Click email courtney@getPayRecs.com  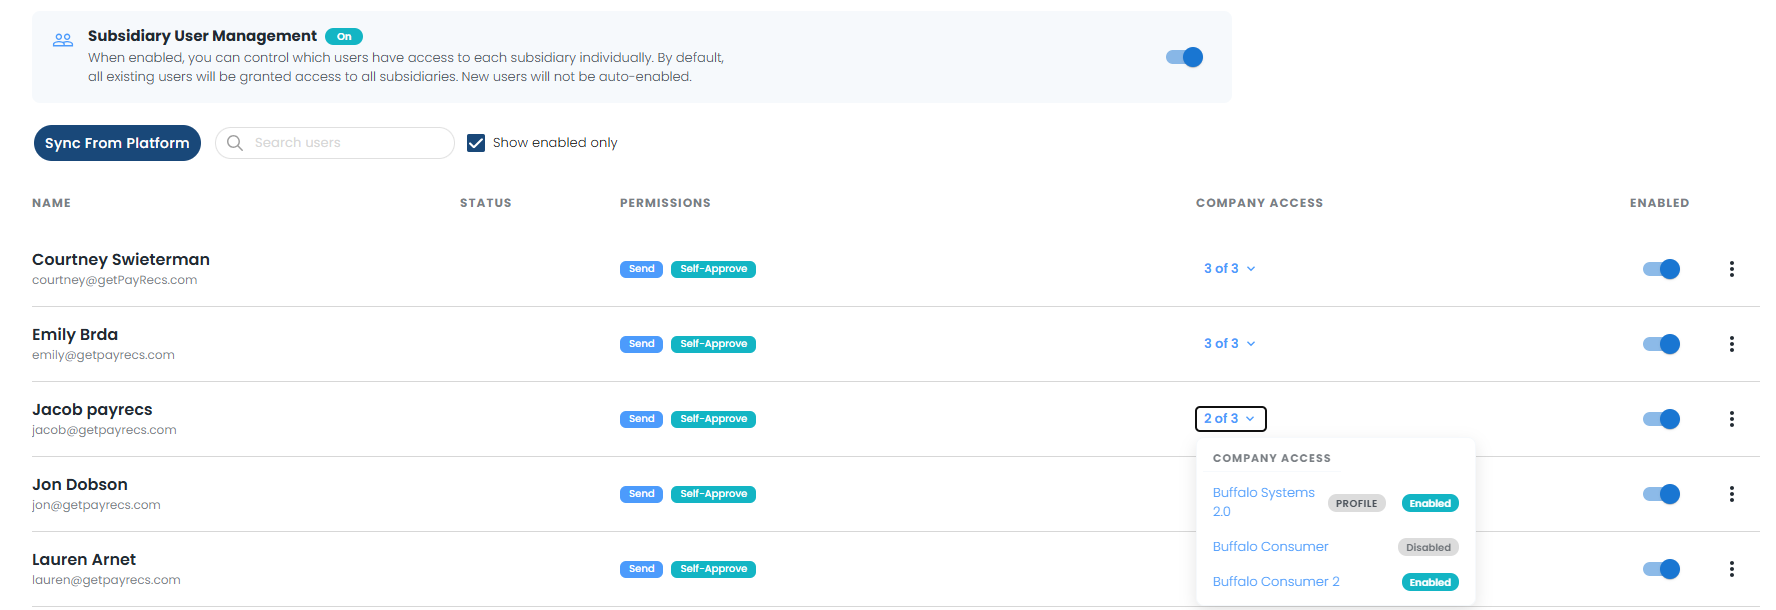[x=114, y=280]
